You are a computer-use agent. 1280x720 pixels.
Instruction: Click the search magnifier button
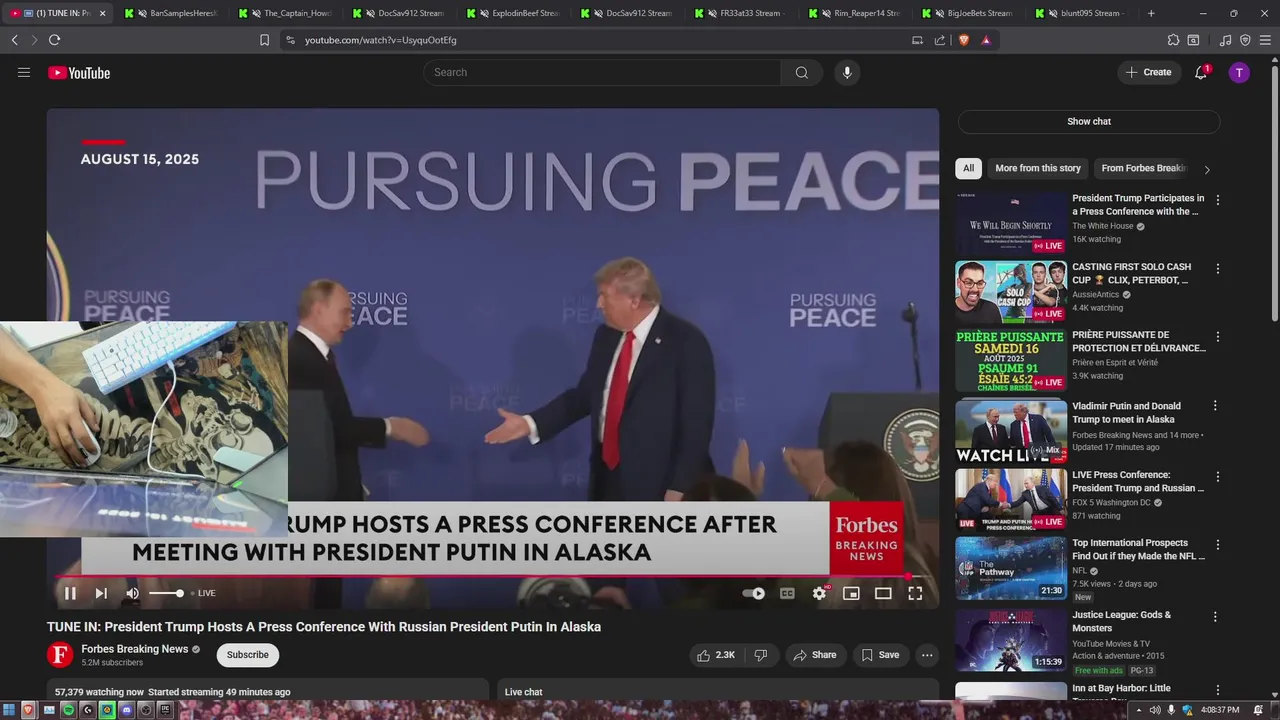click(802, 72)
